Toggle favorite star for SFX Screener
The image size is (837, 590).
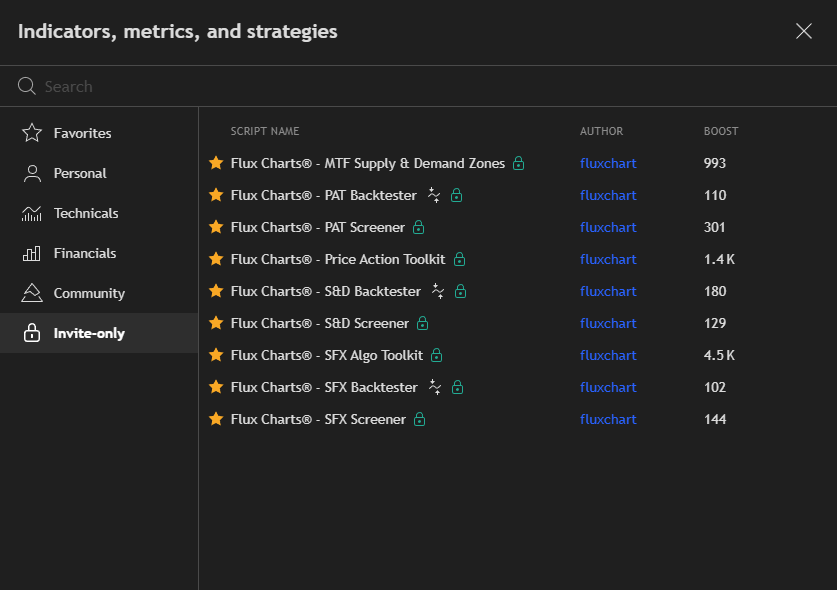[216, 419]
